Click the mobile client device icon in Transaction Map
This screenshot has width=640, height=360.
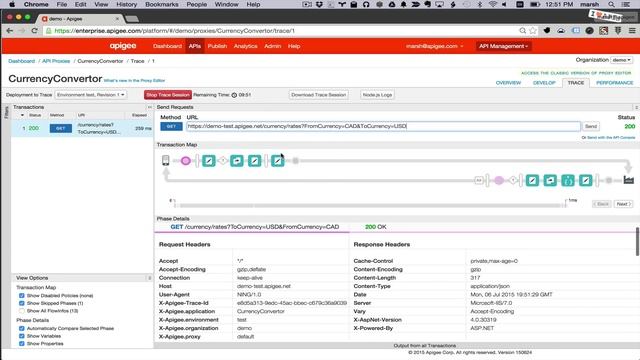(x=165, y=160)
